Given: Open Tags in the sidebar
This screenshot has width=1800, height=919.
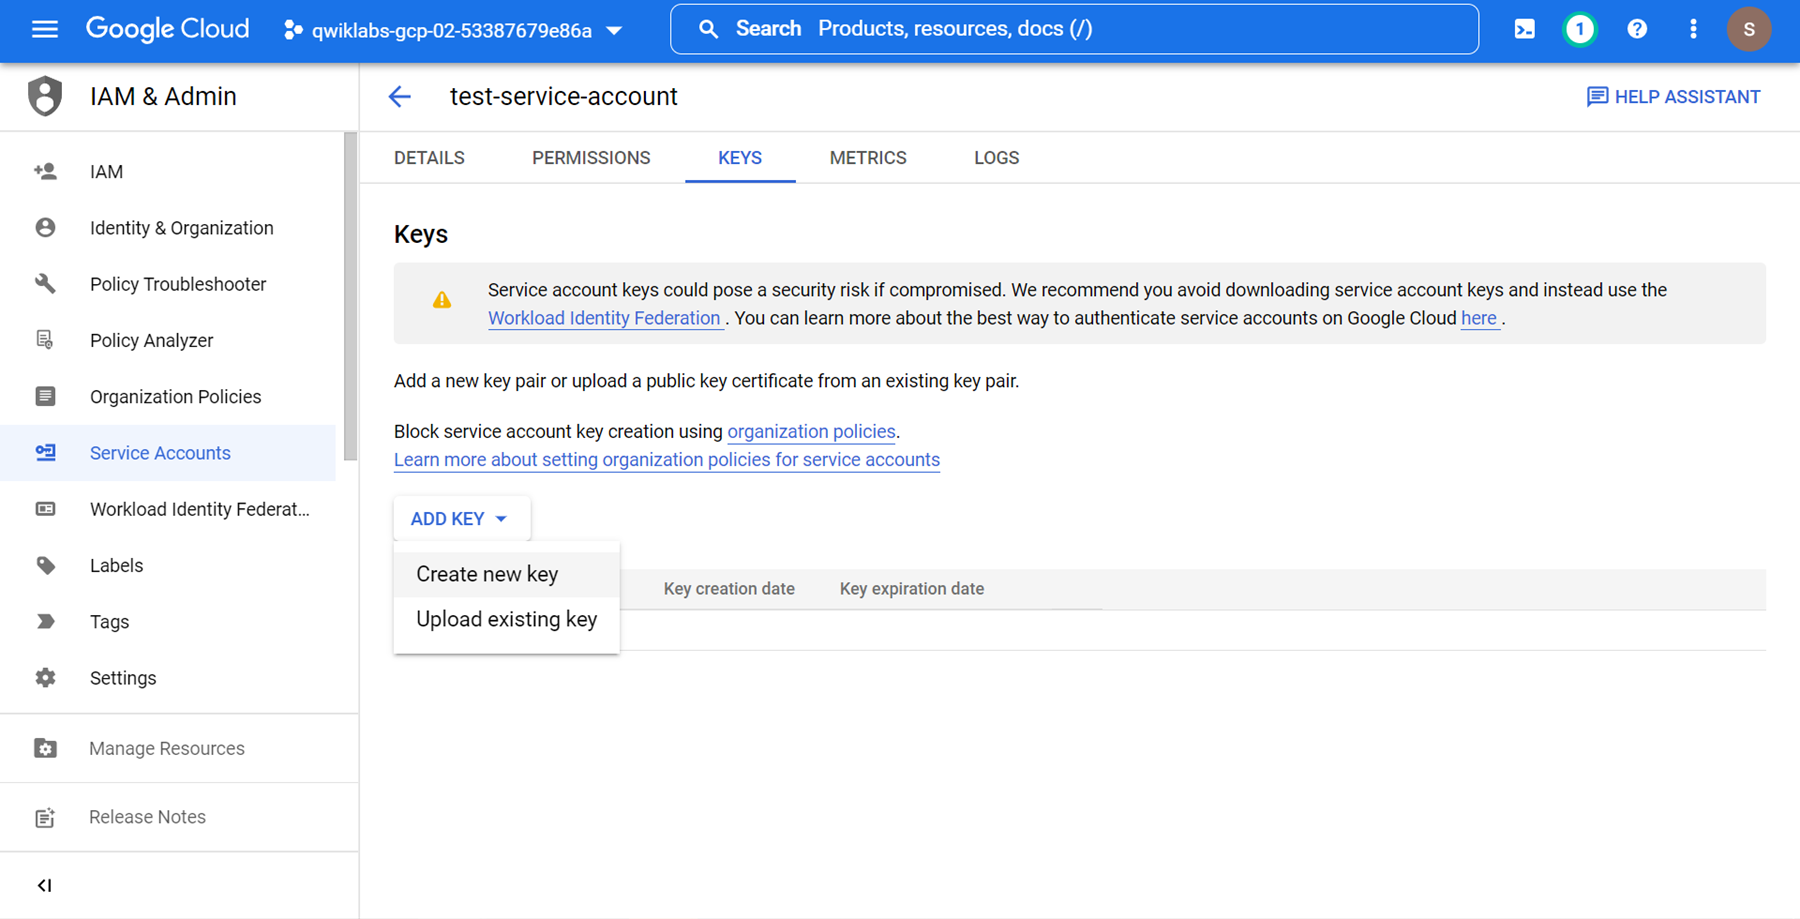Looking at the screenshot, I should coord(168,621).
